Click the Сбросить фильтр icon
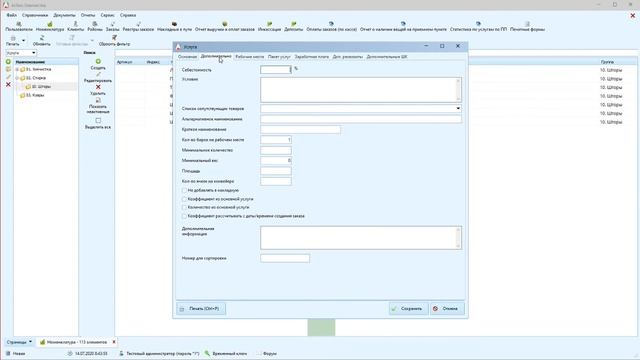Viewport: 640px width, 360px height. [x=115, y=38]
